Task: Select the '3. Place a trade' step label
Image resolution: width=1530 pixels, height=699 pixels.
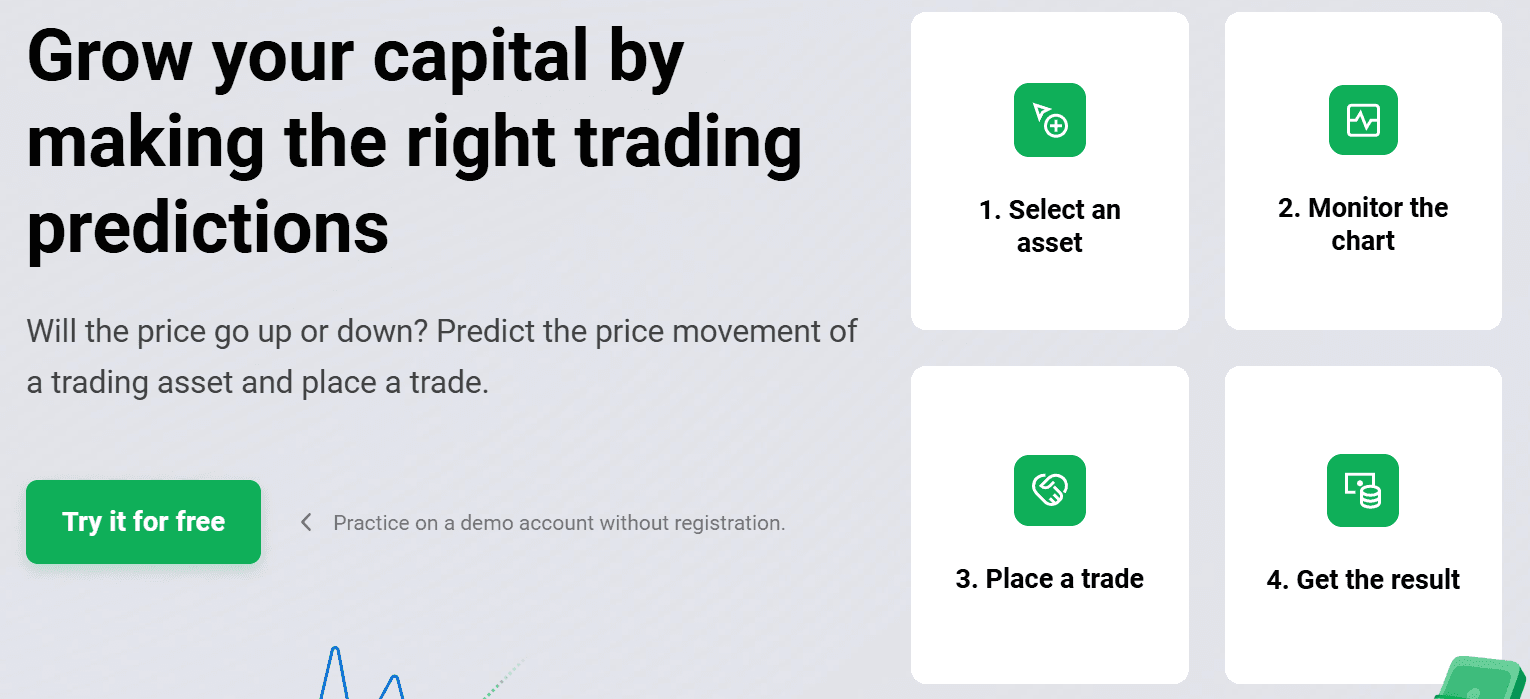Action: (1050, 579)
